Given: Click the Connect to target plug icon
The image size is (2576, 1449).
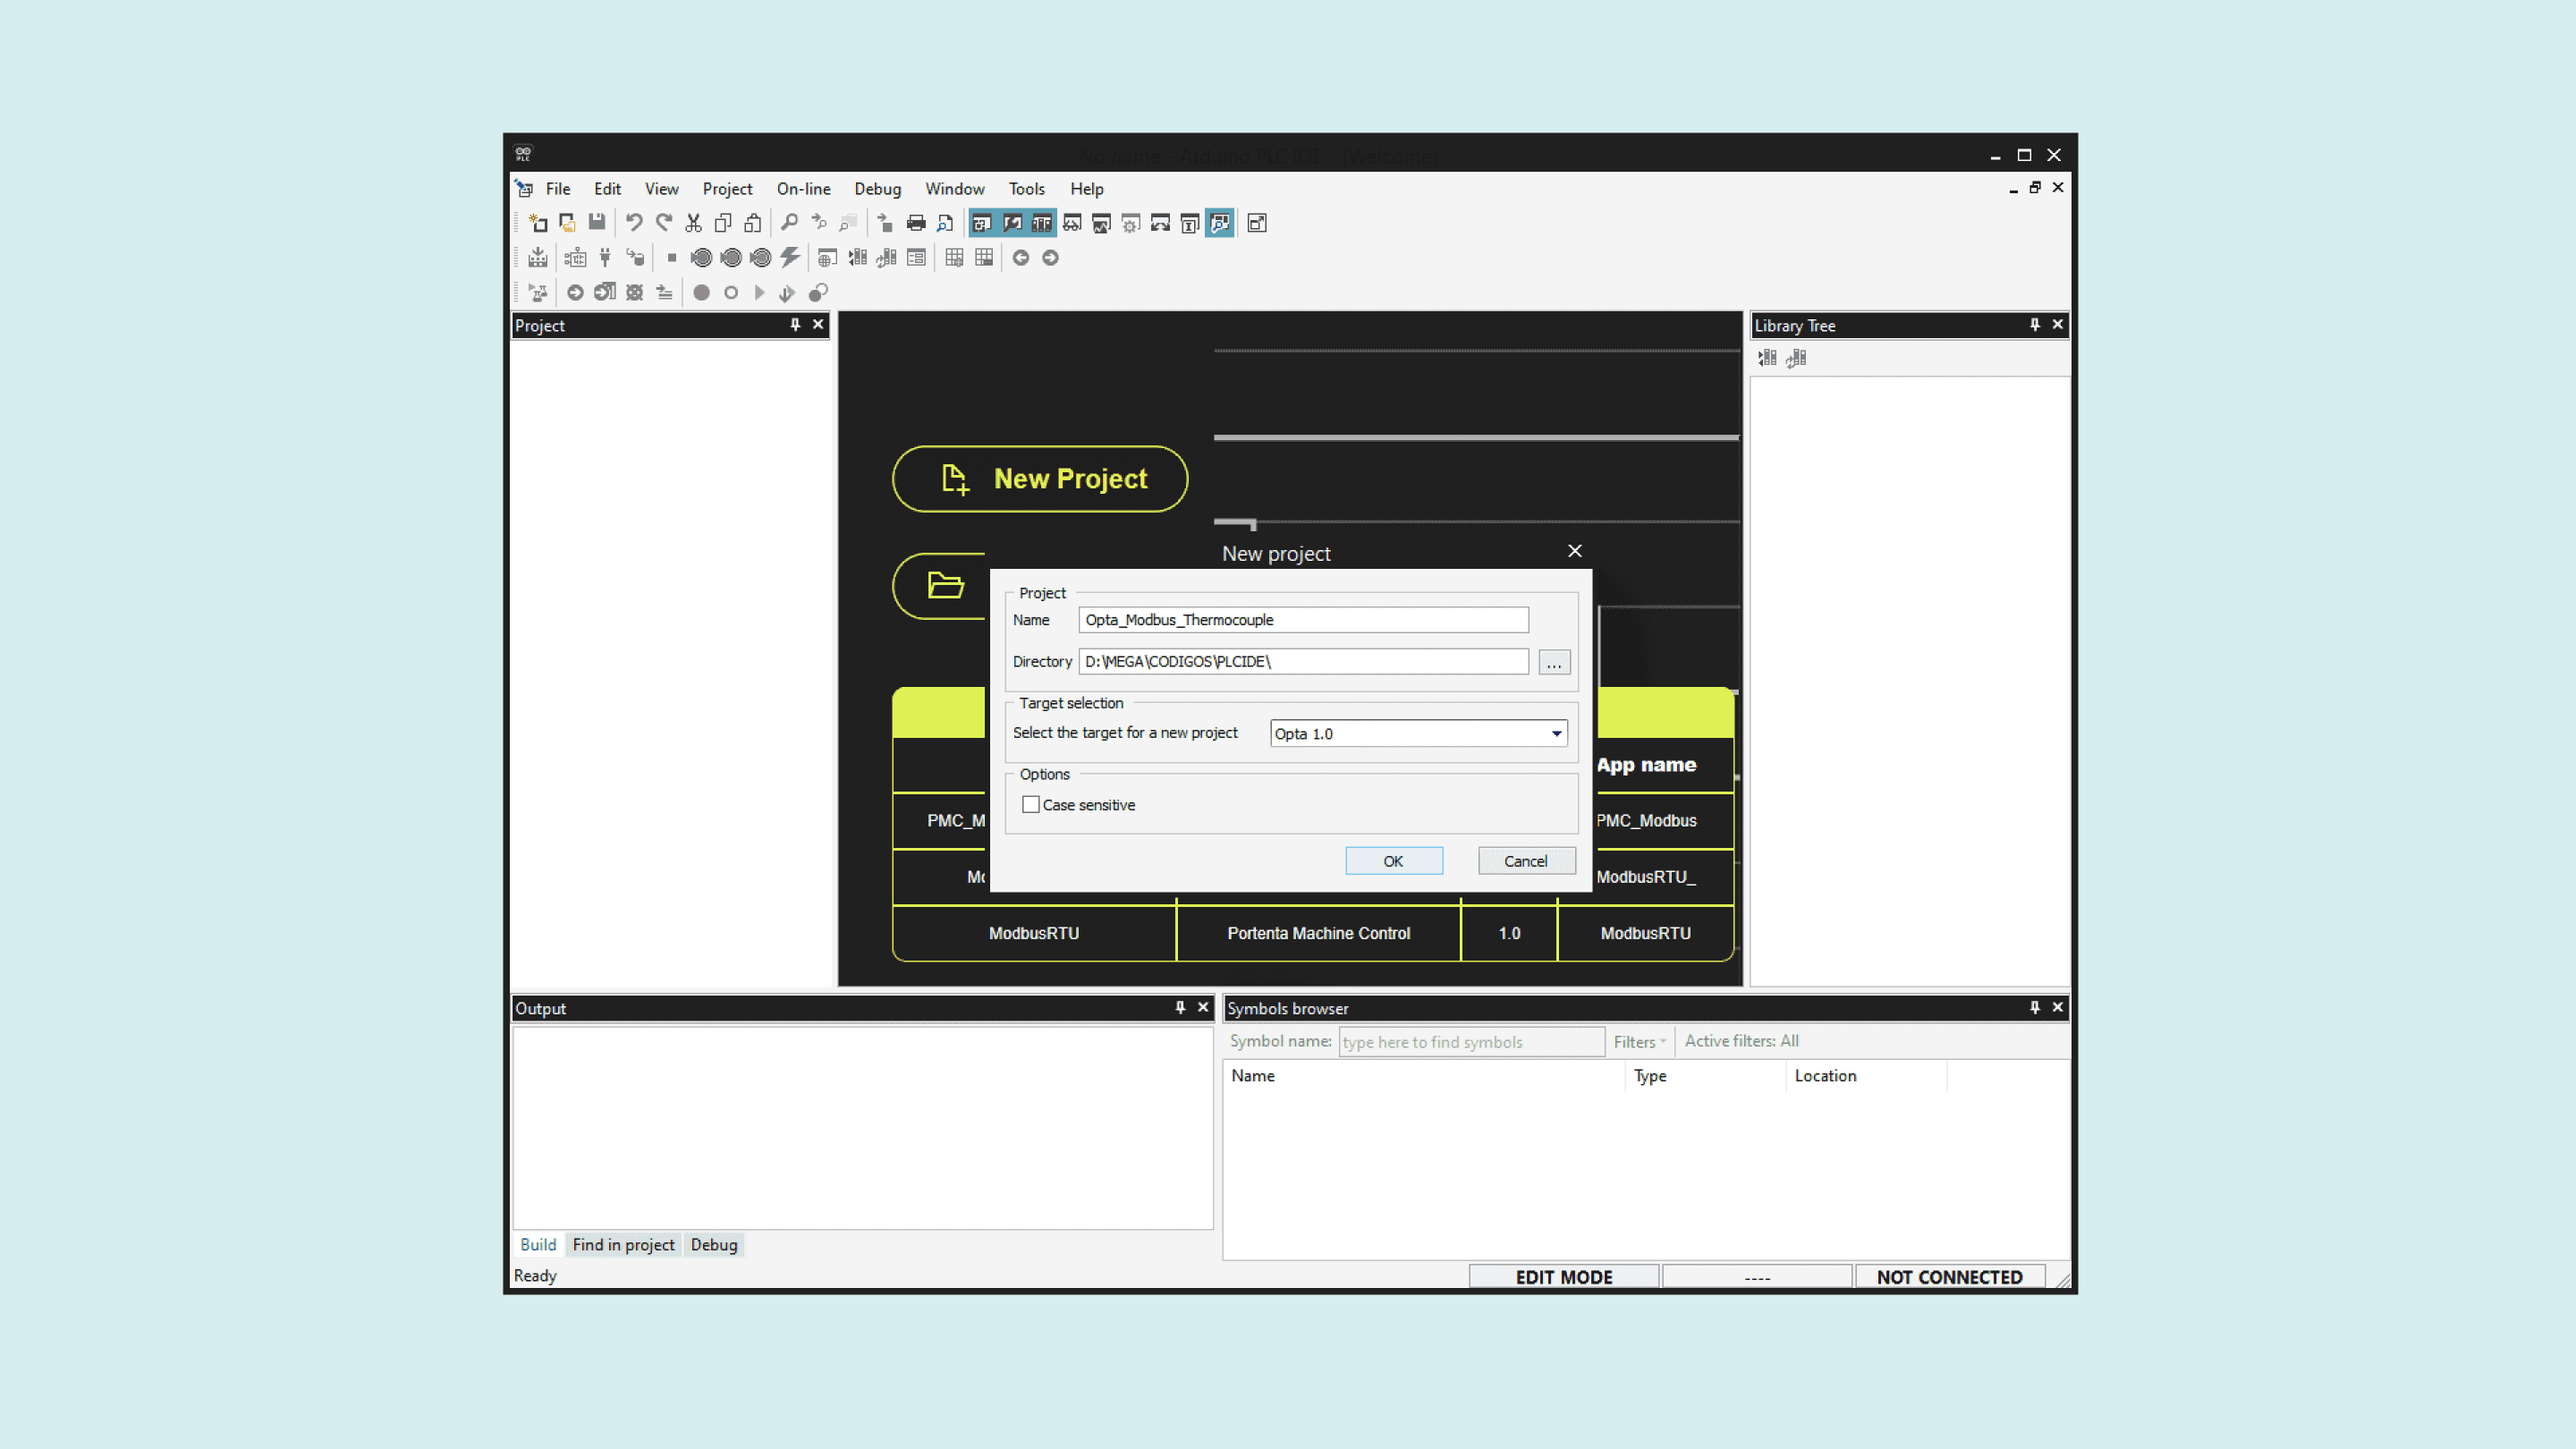Looking at the screenshot, I should click(x=605, y=258).
